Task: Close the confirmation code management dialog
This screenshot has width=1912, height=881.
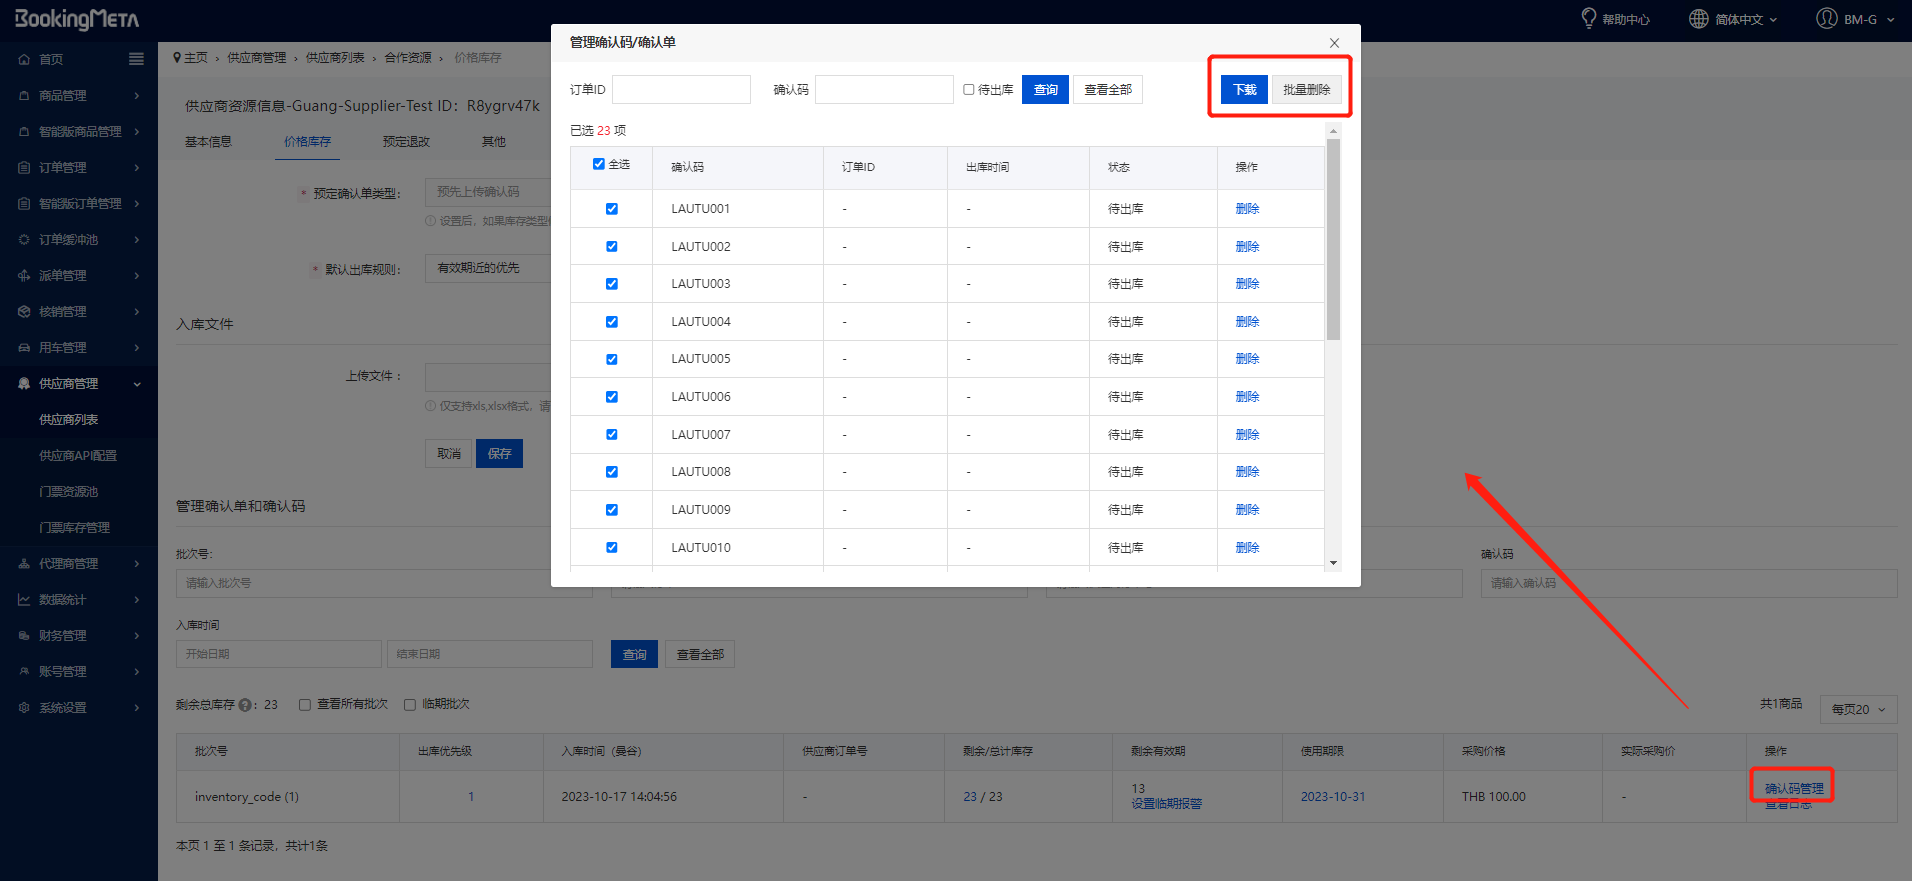Action: (x=1334, y=43)
